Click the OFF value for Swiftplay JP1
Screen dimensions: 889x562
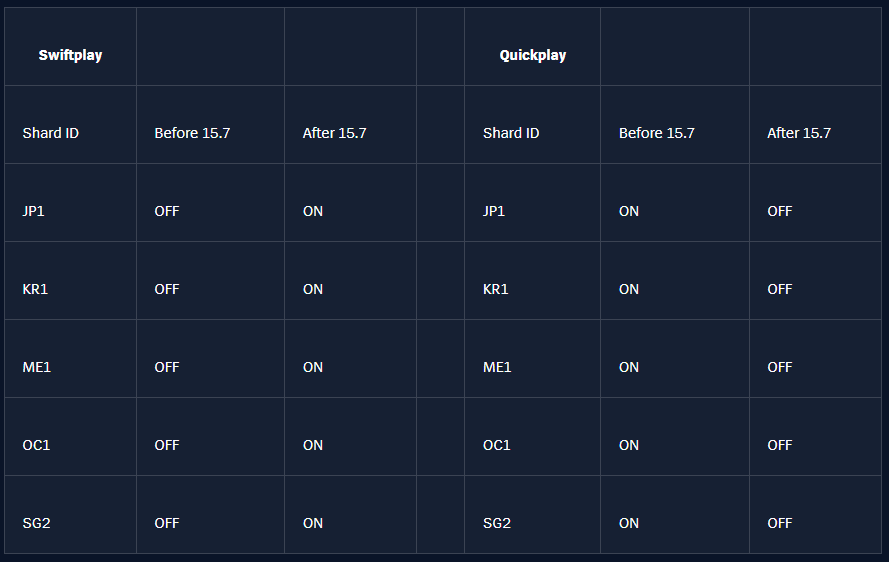(x=167, y=211)
